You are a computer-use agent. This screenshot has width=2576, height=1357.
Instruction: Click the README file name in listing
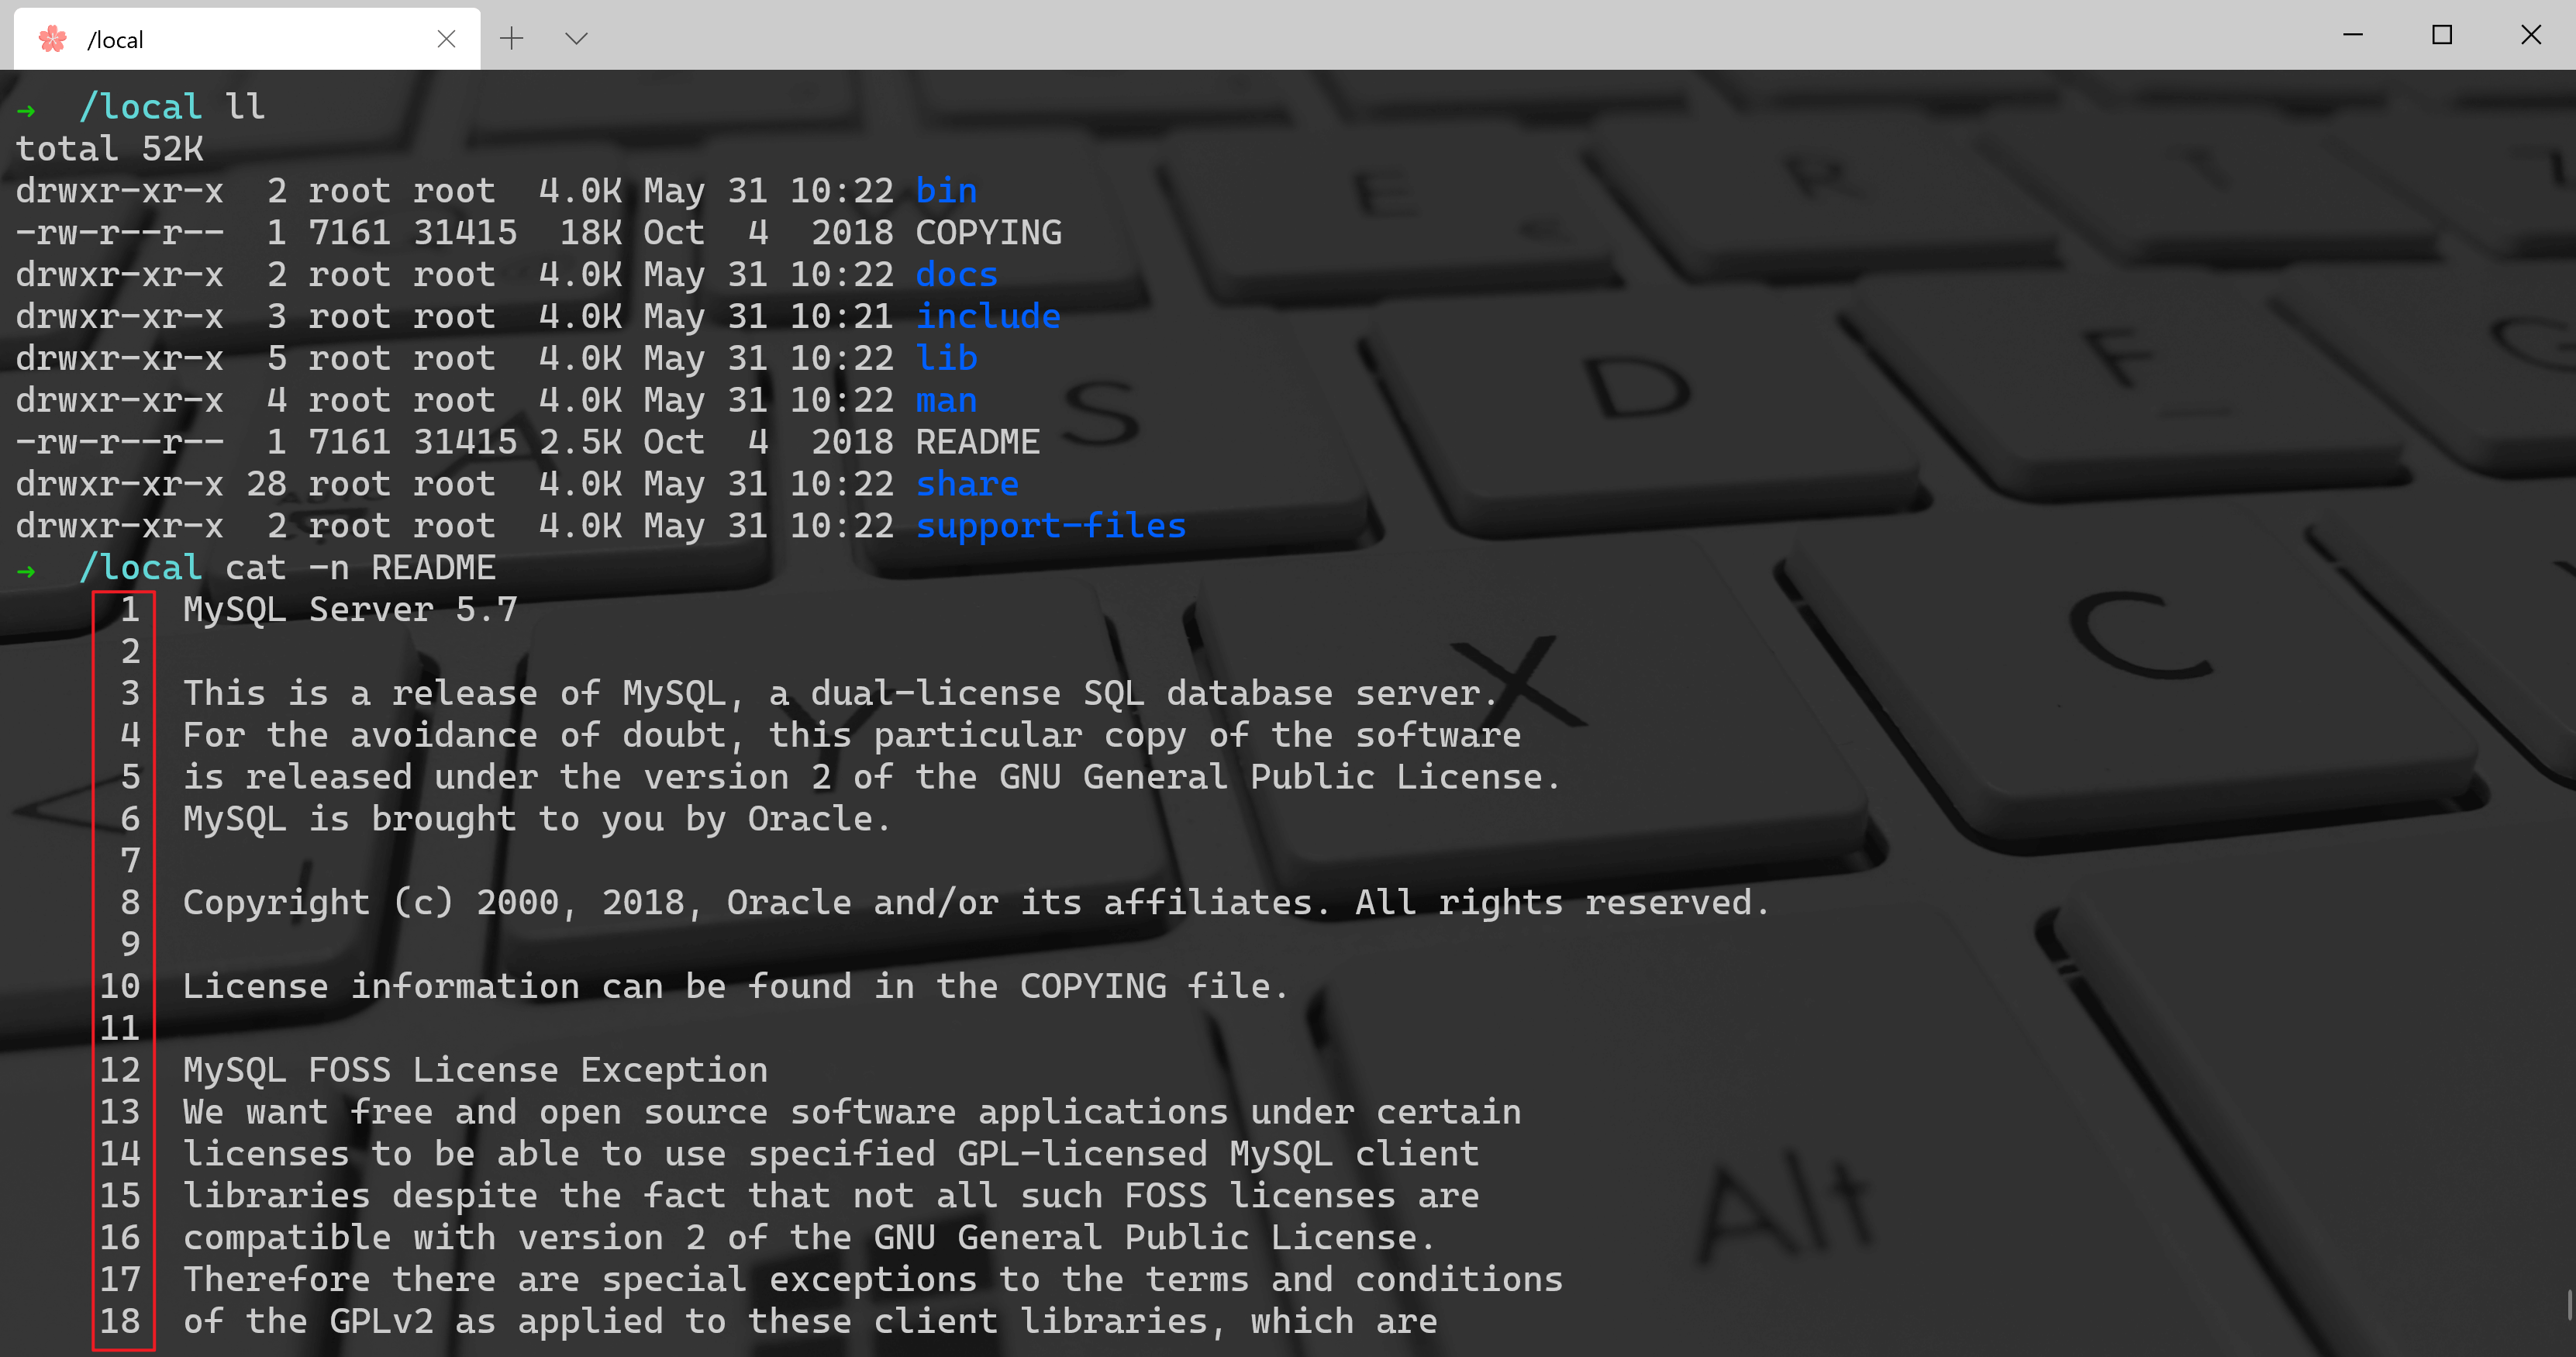pyautogui.click(x=977, y=442)
